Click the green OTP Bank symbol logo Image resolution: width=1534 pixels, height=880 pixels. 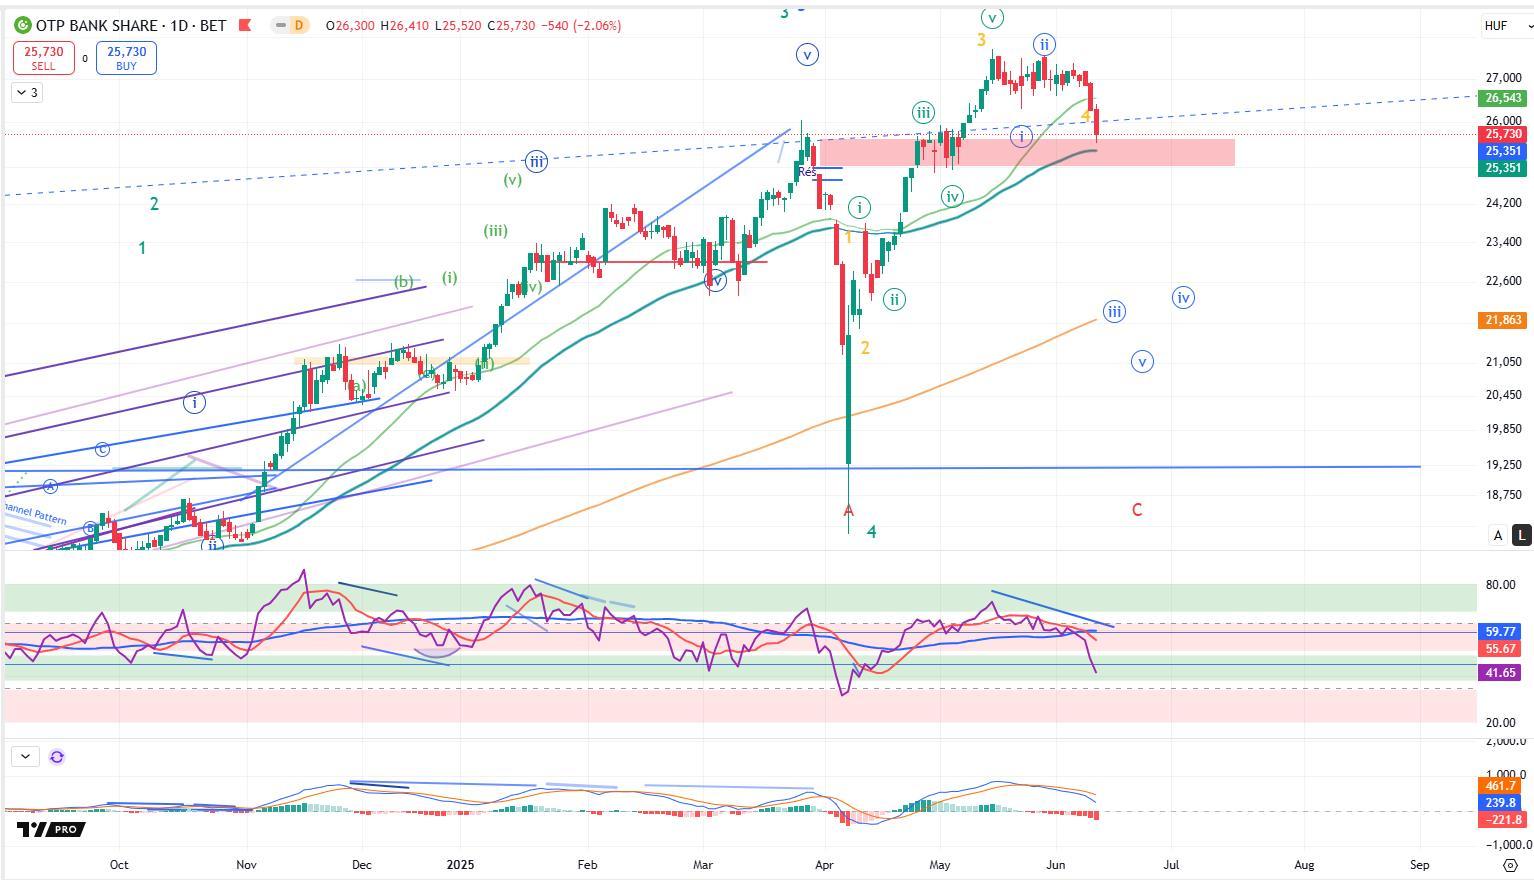(22, 25)
